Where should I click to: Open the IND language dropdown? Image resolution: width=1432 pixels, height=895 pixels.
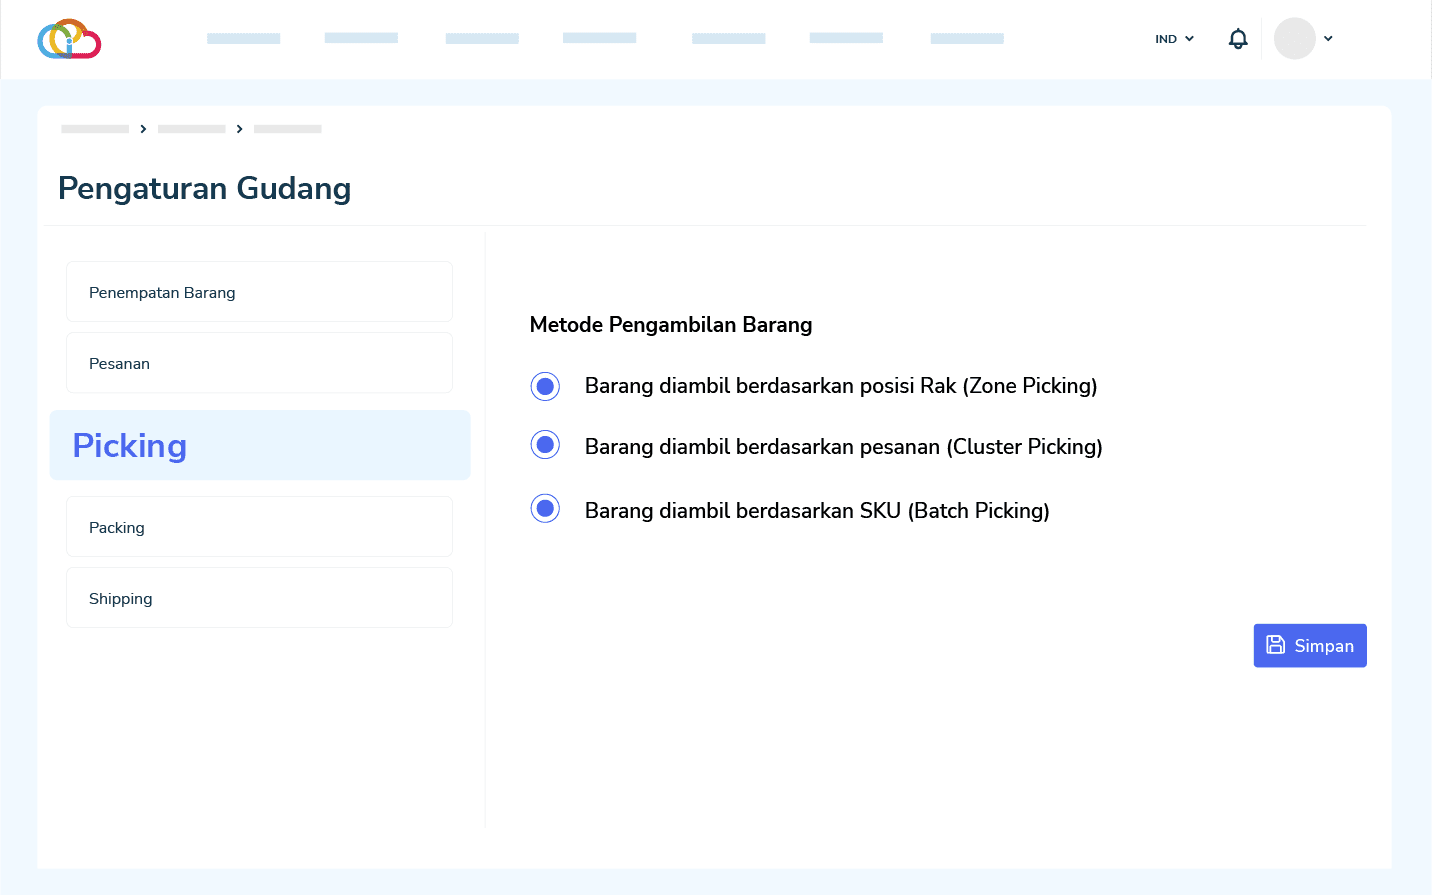[1174, 39]
